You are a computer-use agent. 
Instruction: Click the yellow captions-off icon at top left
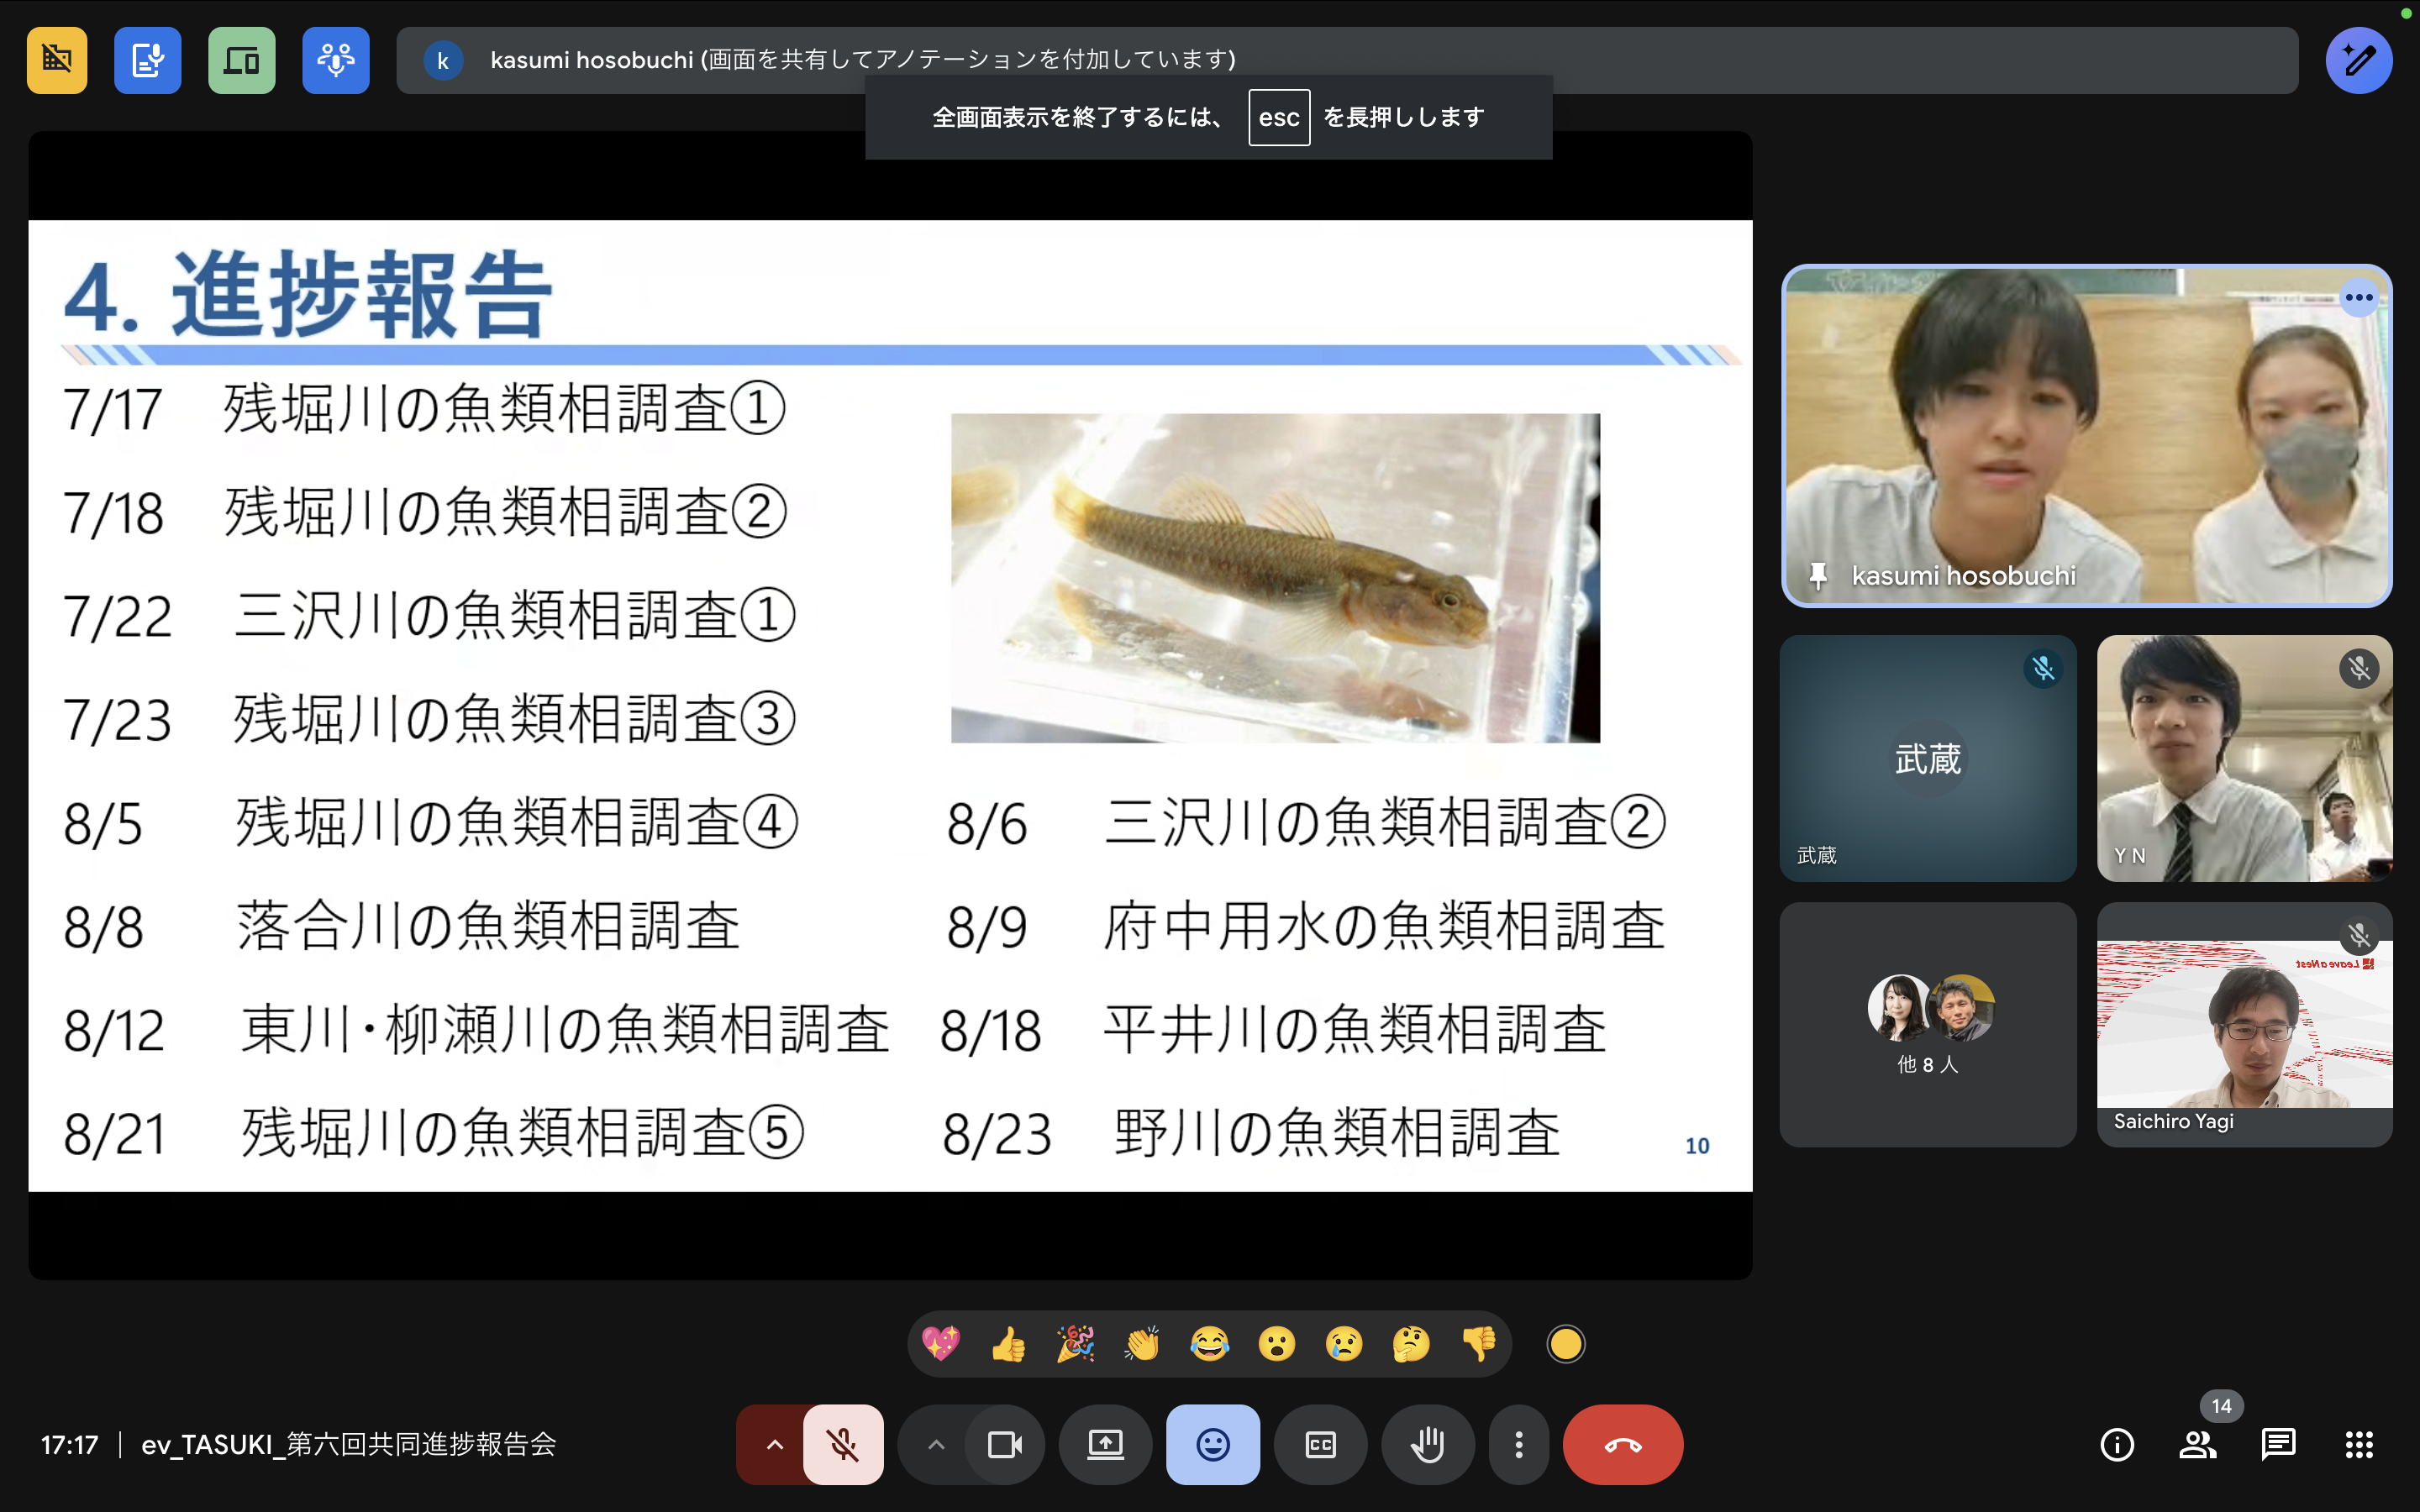pyautogui.click(x=57, y=60)
